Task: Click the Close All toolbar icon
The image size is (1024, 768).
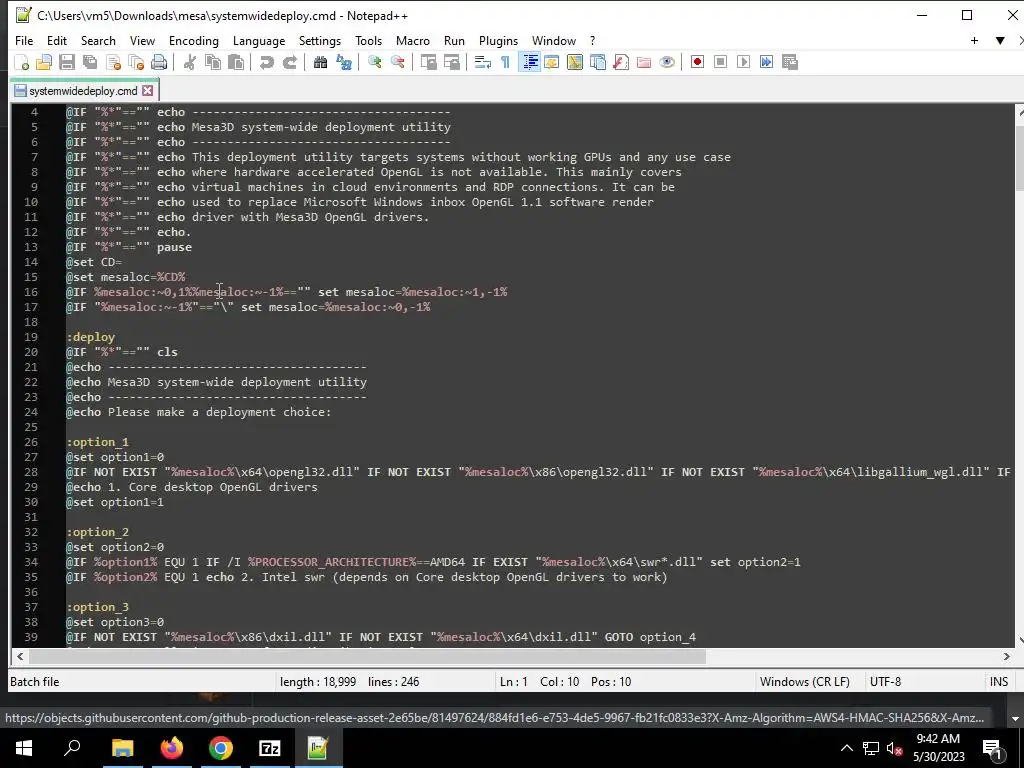Action: [136, 62]
